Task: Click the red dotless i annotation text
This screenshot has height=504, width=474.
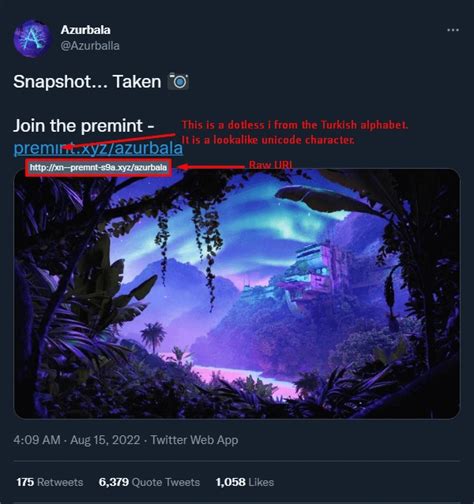Action: [295, 125]
